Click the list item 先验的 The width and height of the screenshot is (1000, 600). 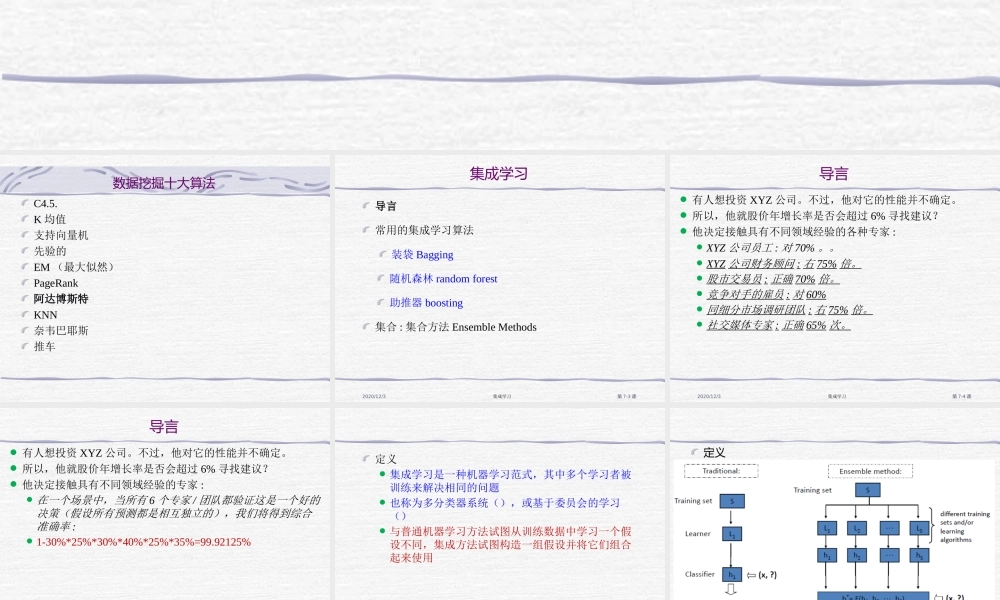tap(50, 251)
